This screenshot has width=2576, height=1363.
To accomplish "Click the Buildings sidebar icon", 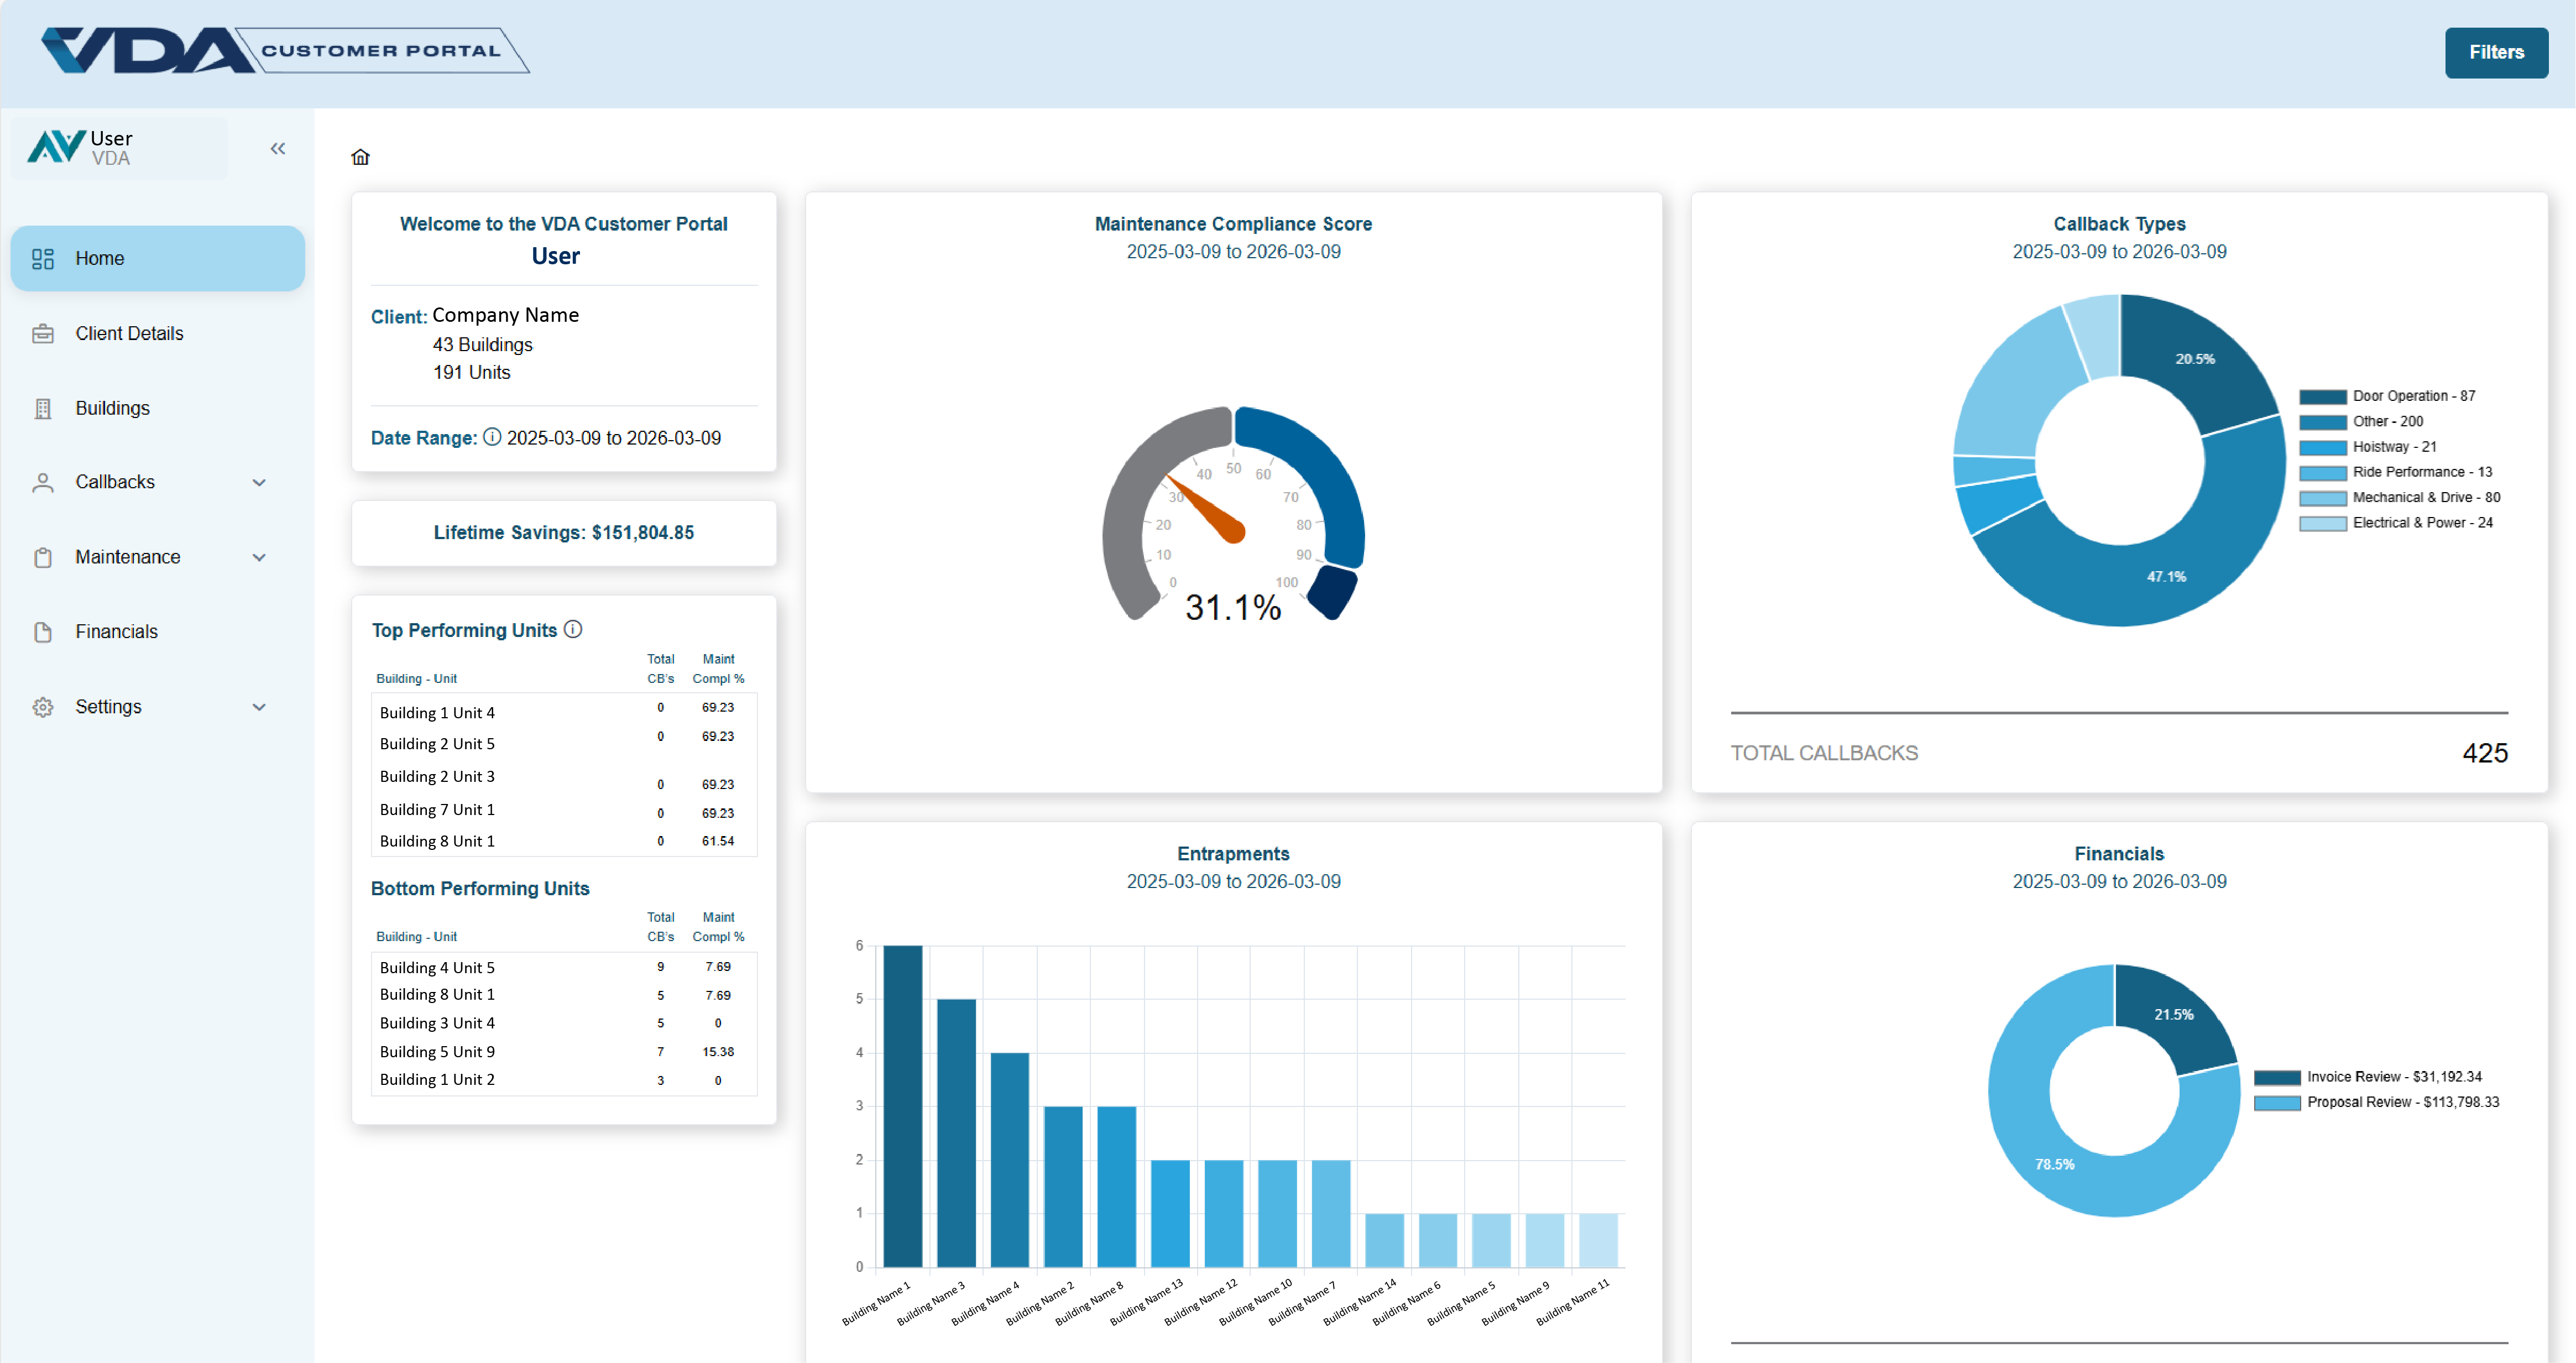I will pyautogui.click(x=43, y=408).
